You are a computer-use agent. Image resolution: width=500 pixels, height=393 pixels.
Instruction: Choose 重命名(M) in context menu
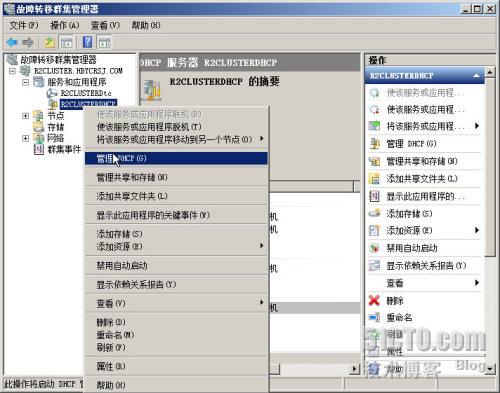point(176,335)
